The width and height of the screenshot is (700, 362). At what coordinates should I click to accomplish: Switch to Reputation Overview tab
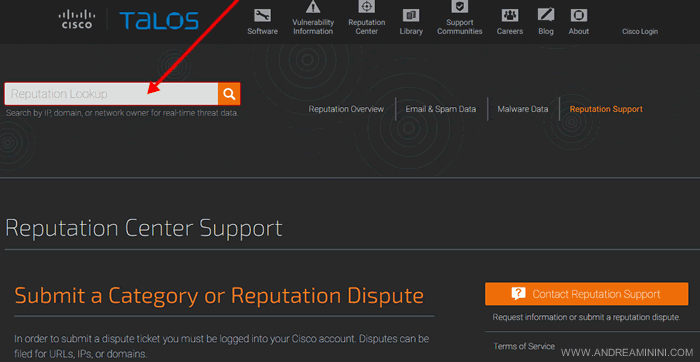(x=346, y=109)
